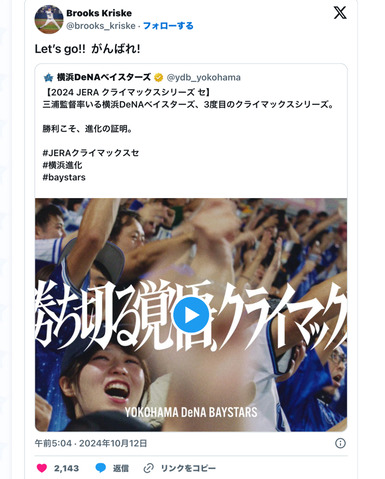
Task: Click the 返信 reply button
Action: [x=121, y=468]
